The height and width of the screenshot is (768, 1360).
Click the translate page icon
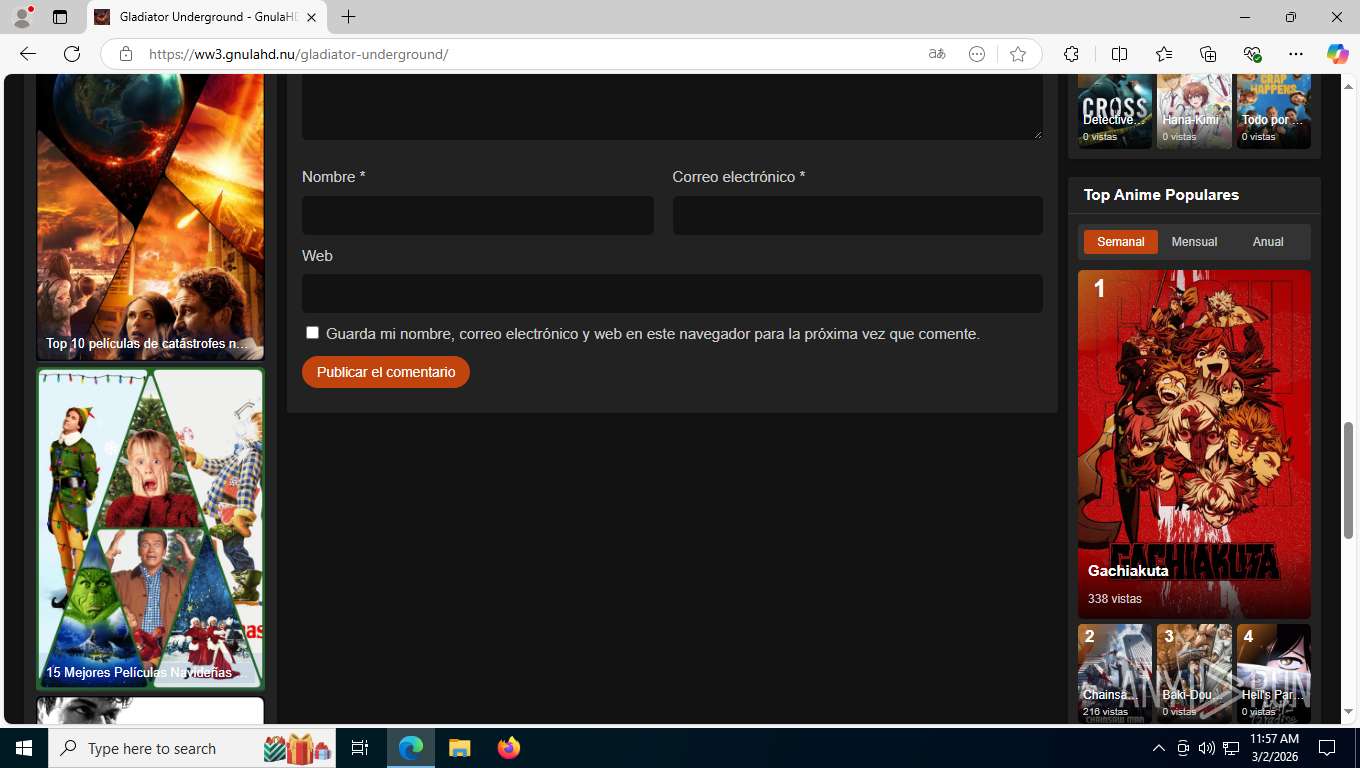(937, 54)
